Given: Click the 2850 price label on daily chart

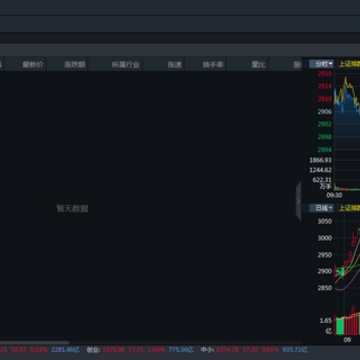Looking at the screenshot, I should (x=325, y=288).
